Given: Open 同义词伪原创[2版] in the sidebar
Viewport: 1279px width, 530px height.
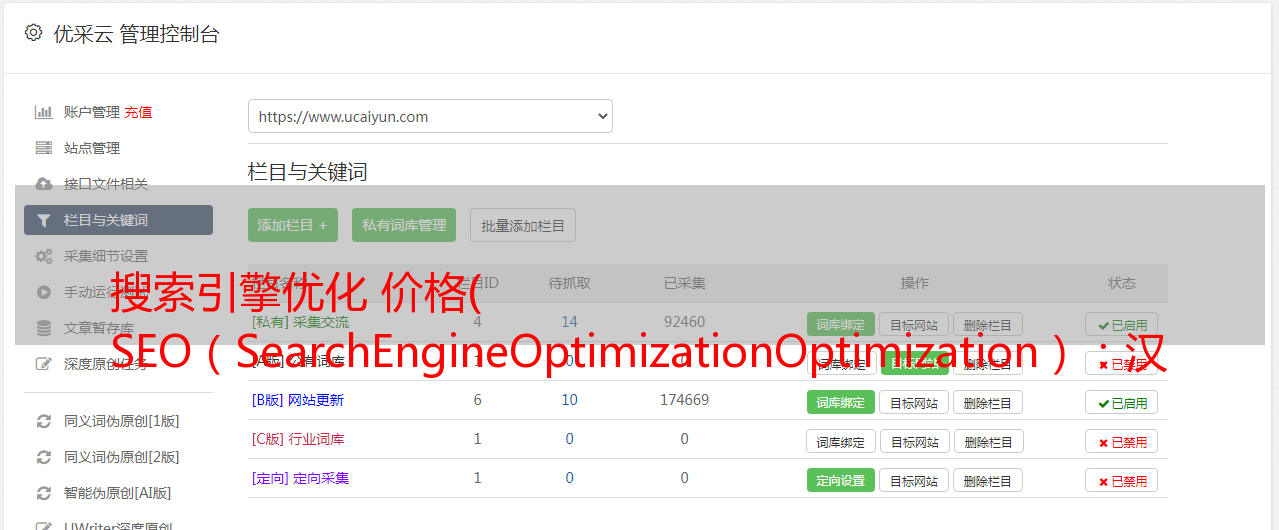Looking at the screenshot, I should pyautogui.click(x=122, y=457).
